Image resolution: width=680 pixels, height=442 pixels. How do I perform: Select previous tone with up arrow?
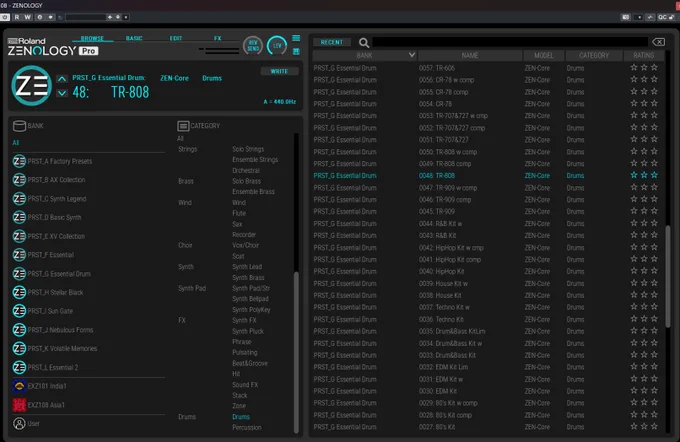click(x=62, y=79)
